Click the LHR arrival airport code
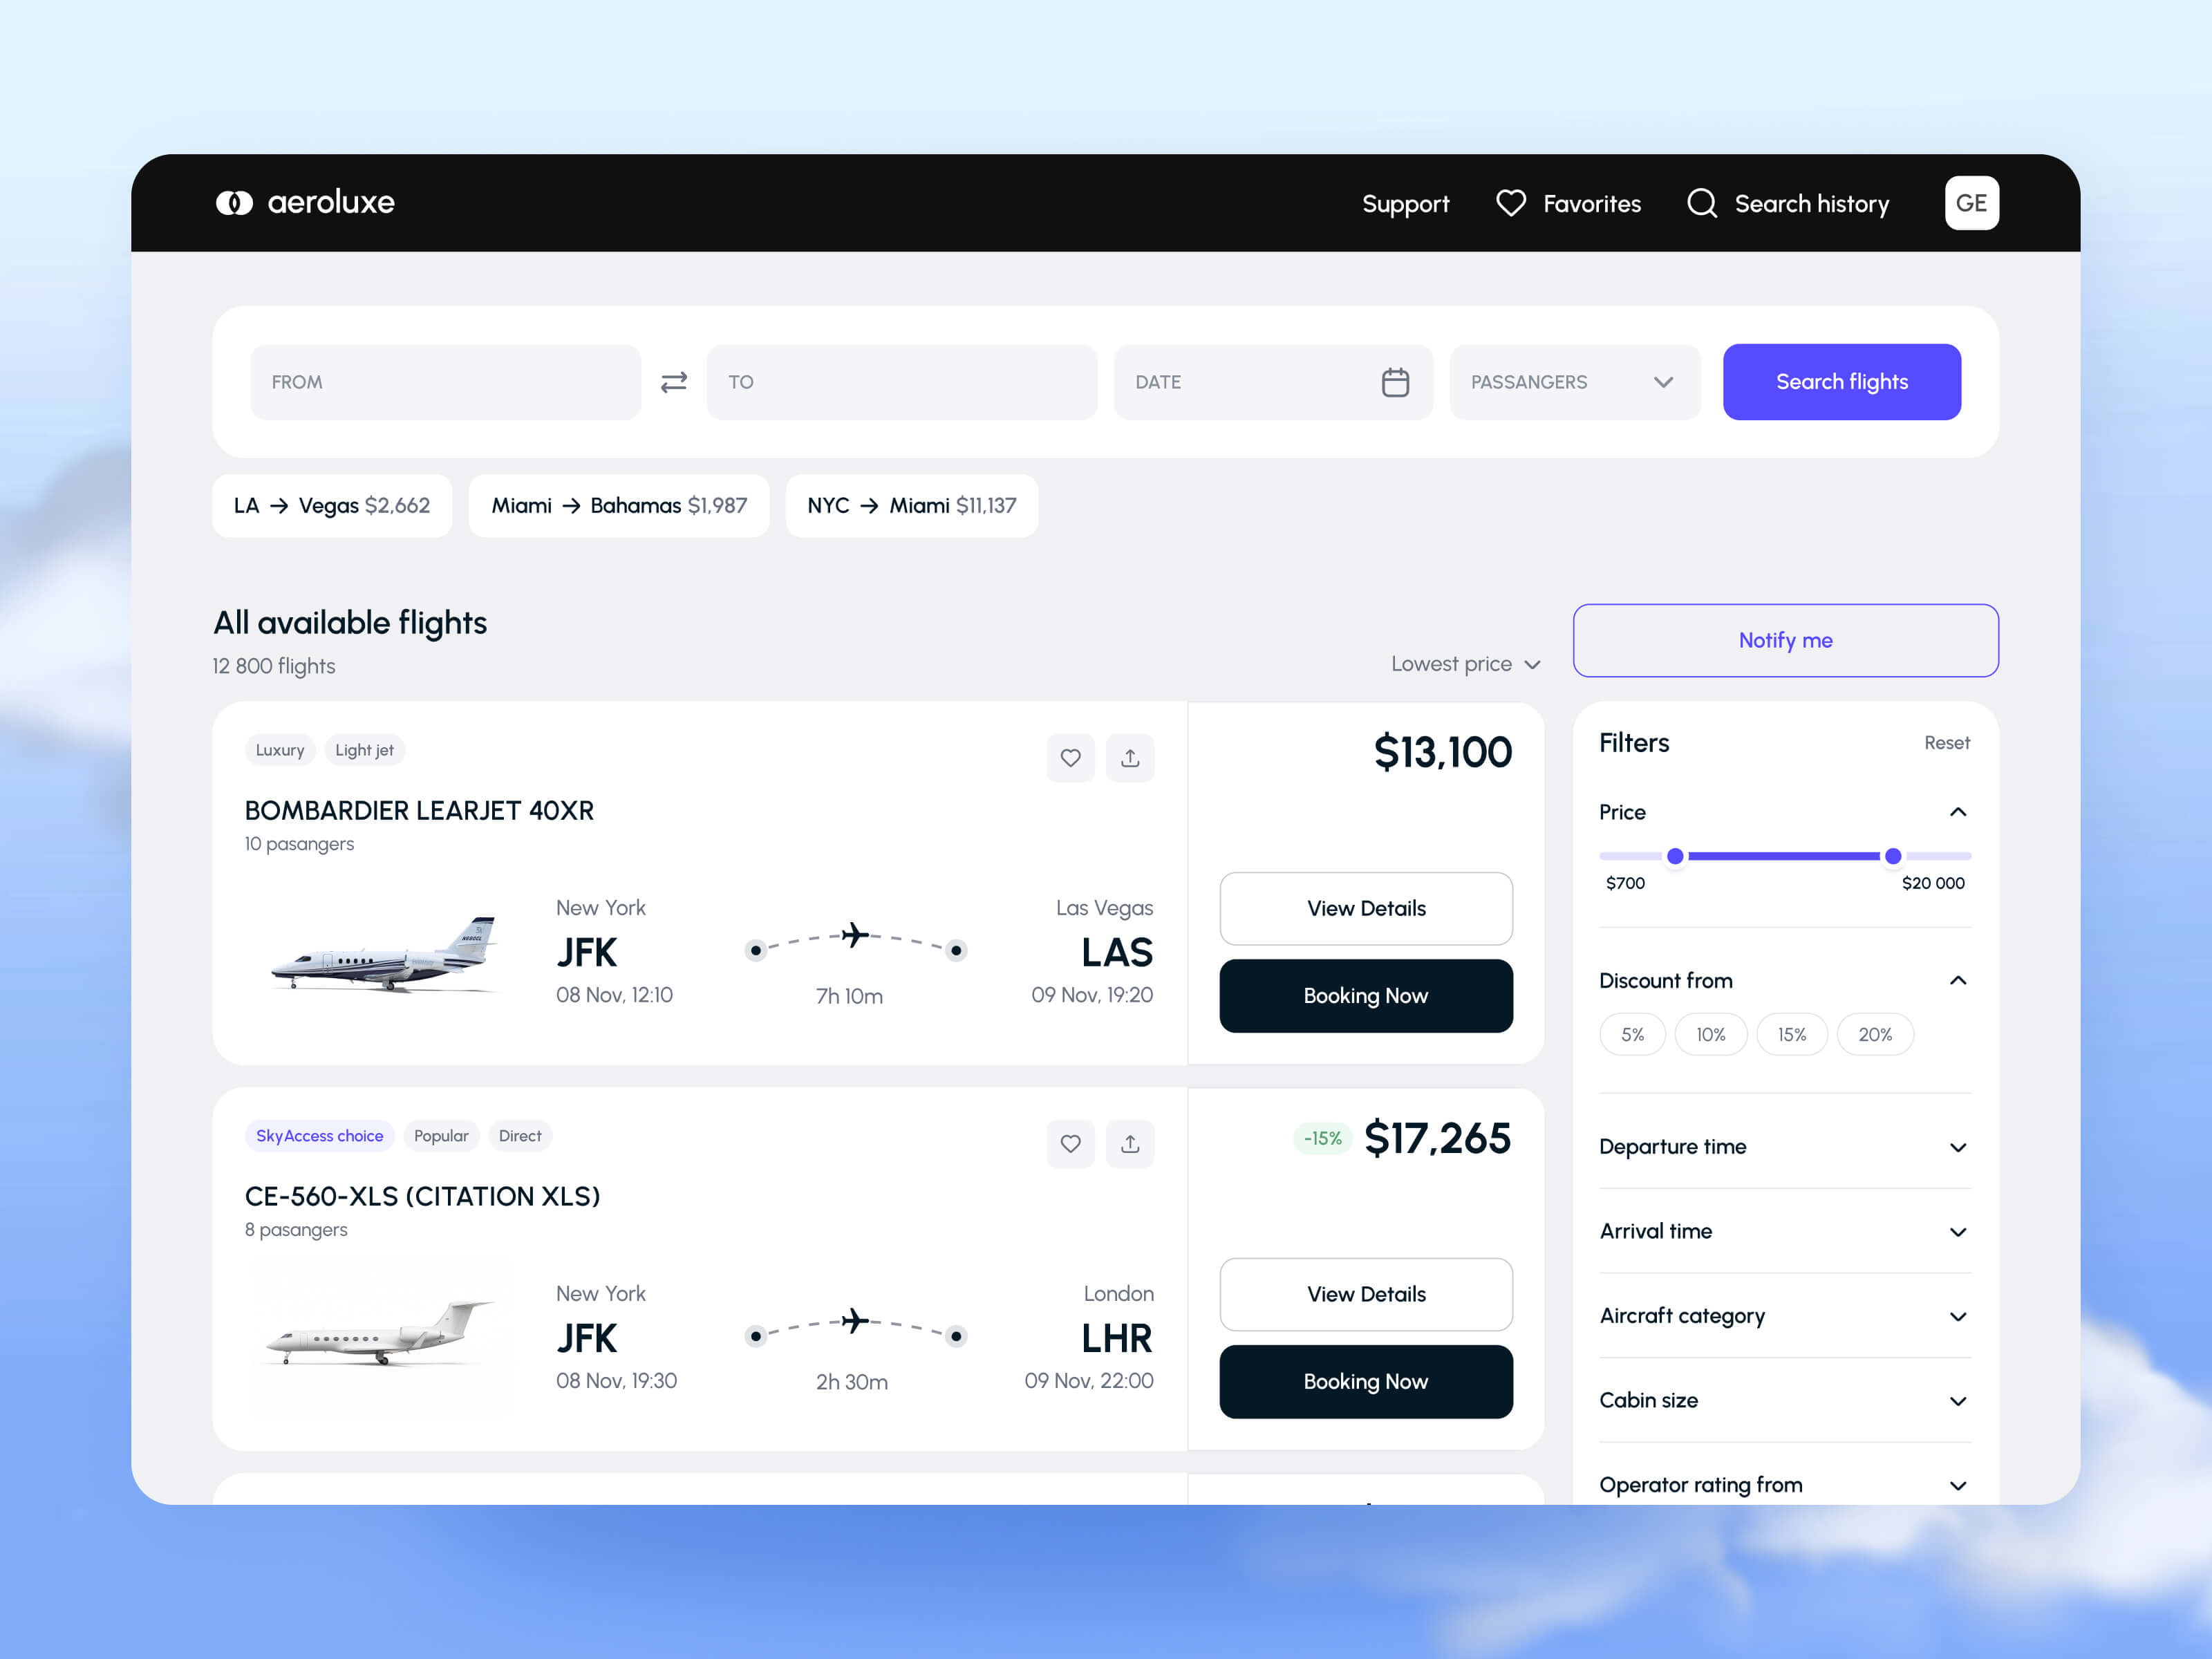2212x1659 pixels. (x=1117, y=1339)
